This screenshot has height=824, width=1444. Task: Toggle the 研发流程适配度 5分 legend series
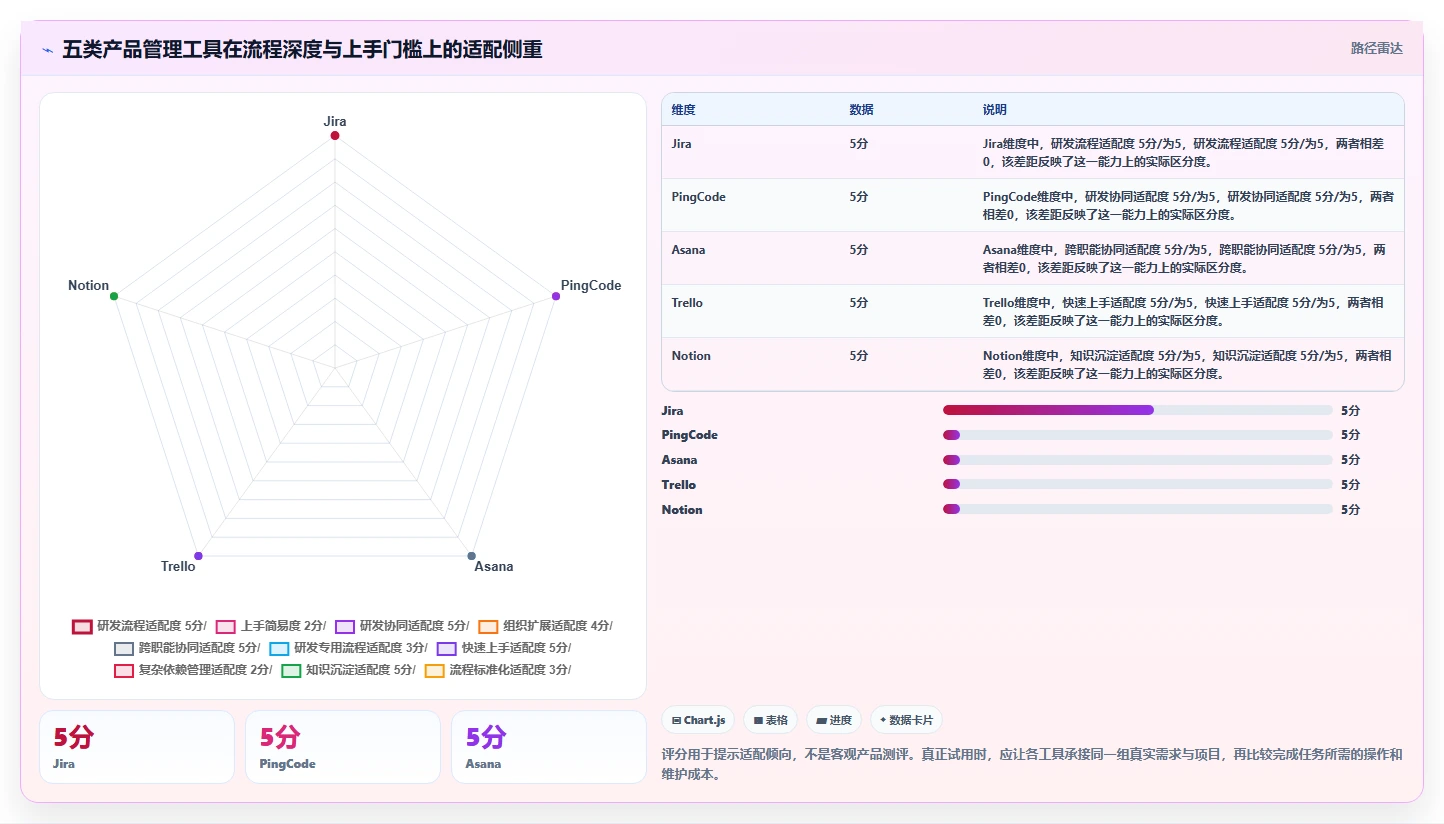pyautogui.click(x=139, y=626)
